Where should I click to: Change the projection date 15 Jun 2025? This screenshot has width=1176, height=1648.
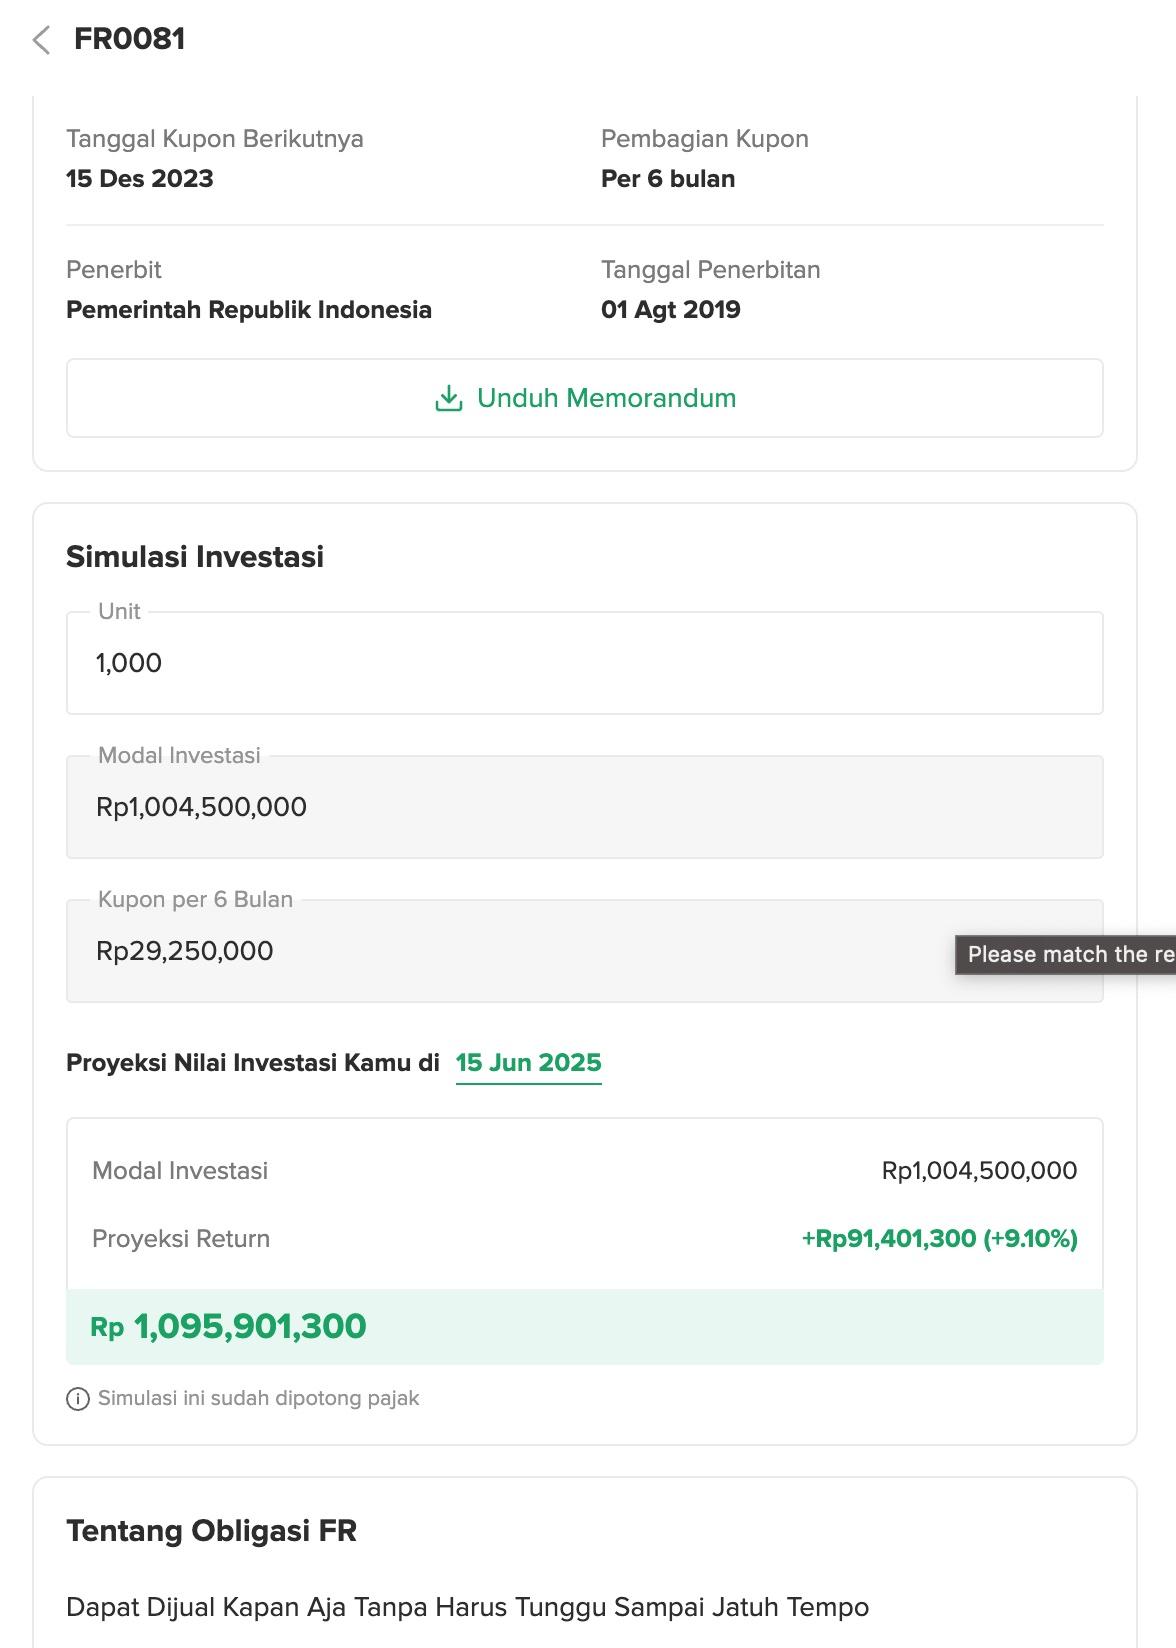click(x=529, y=1063)
